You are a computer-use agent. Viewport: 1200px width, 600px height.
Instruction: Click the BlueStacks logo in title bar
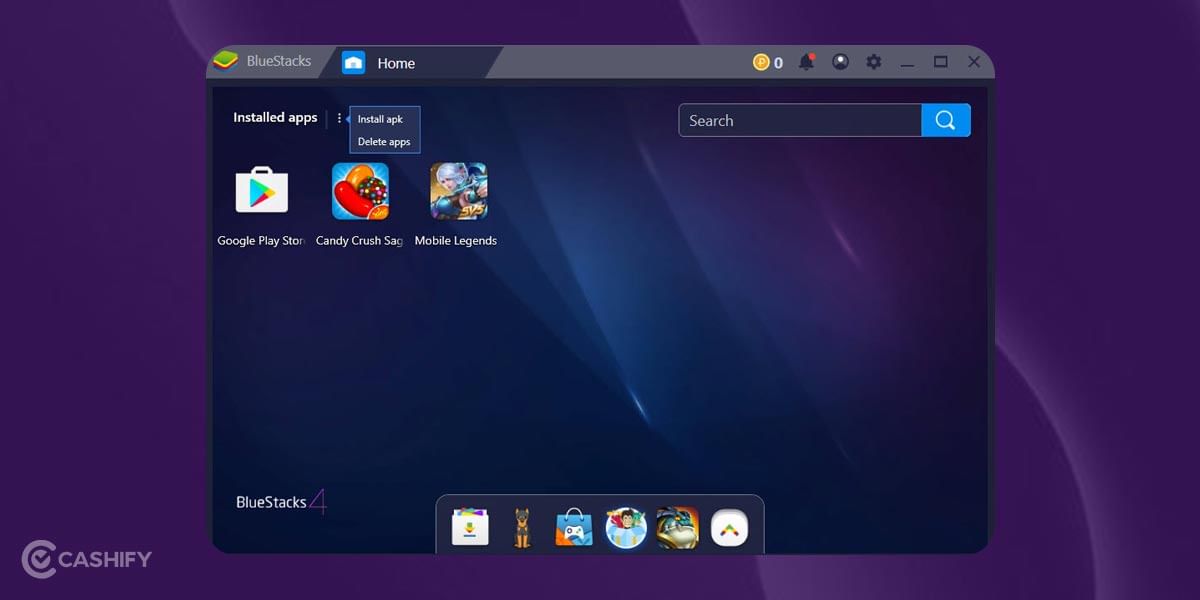[226, 61]
